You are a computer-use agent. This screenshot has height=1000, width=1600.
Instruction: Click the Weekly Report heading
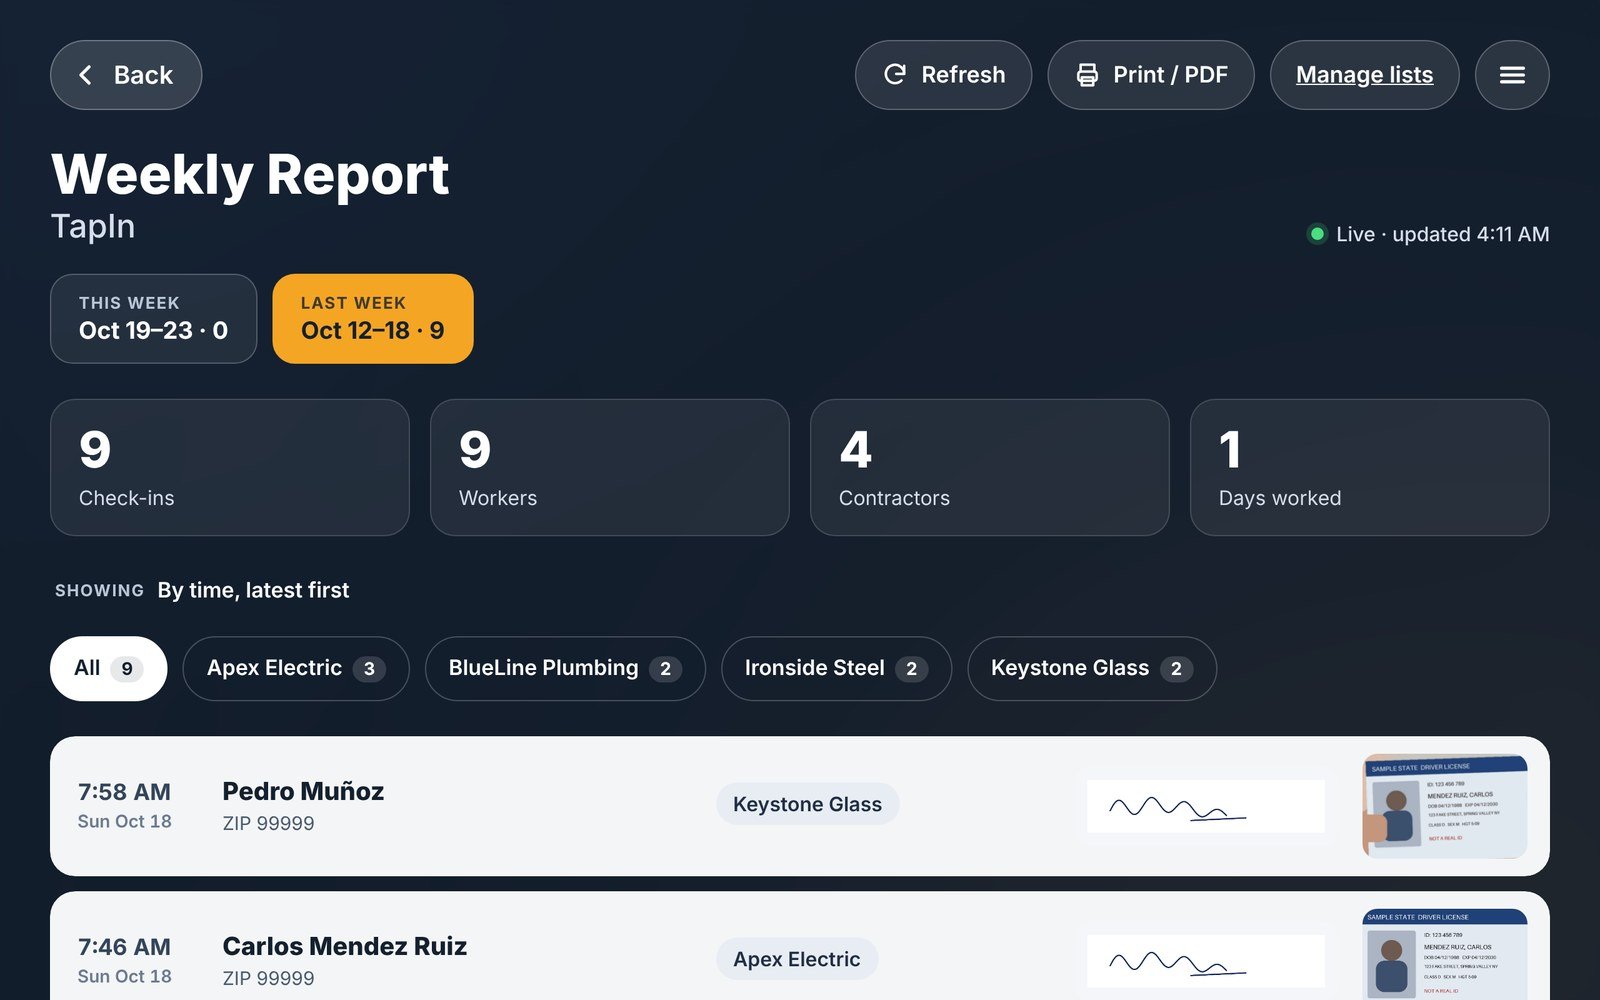(x=250, y=175)
